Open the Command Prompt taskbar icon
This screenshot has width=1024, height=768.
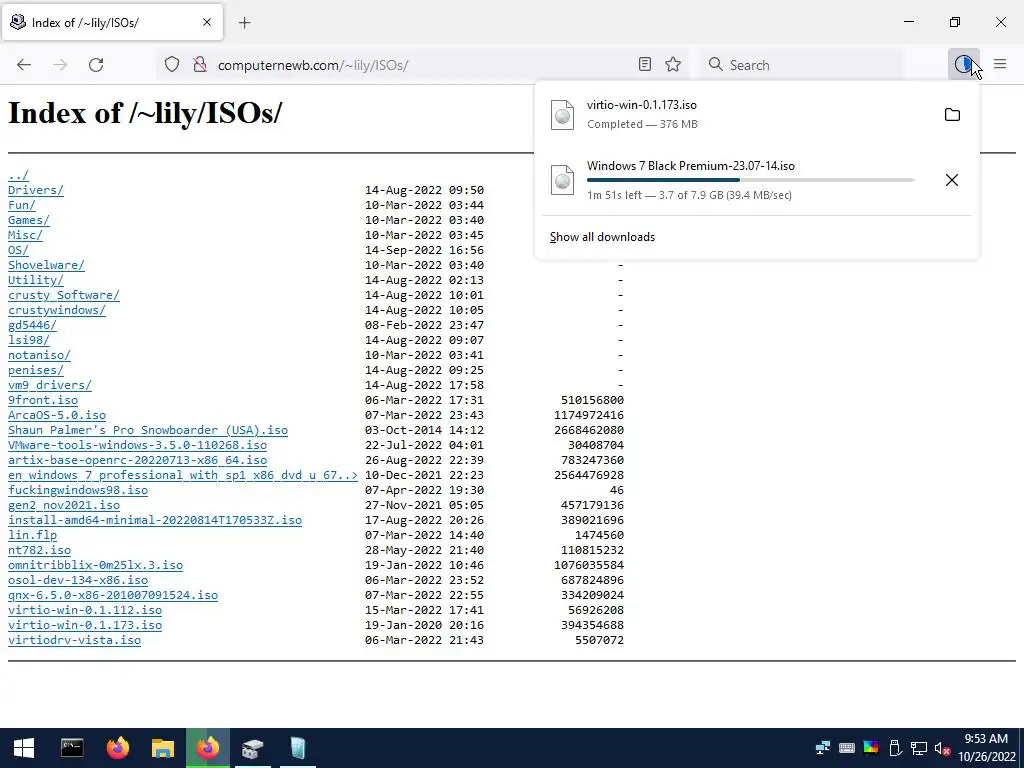(72, 748)
